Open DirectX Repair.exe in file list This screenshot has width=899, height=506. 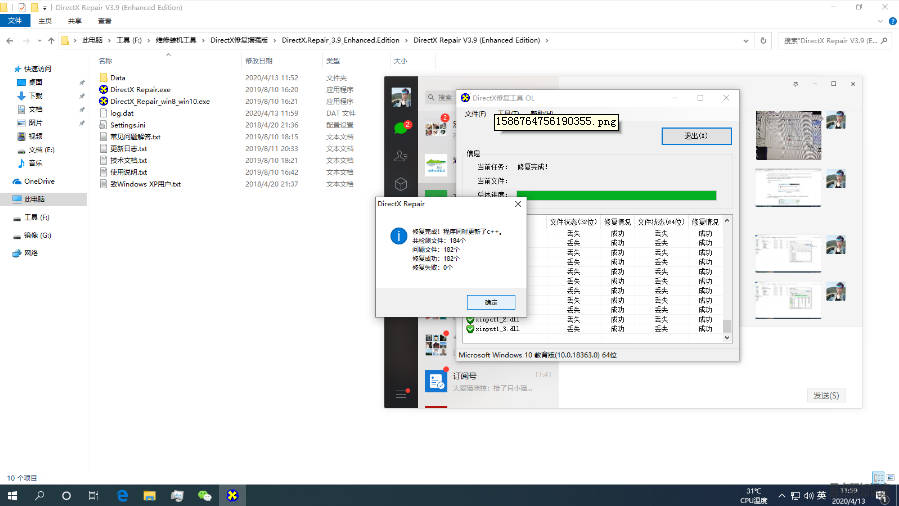point(140,89)
